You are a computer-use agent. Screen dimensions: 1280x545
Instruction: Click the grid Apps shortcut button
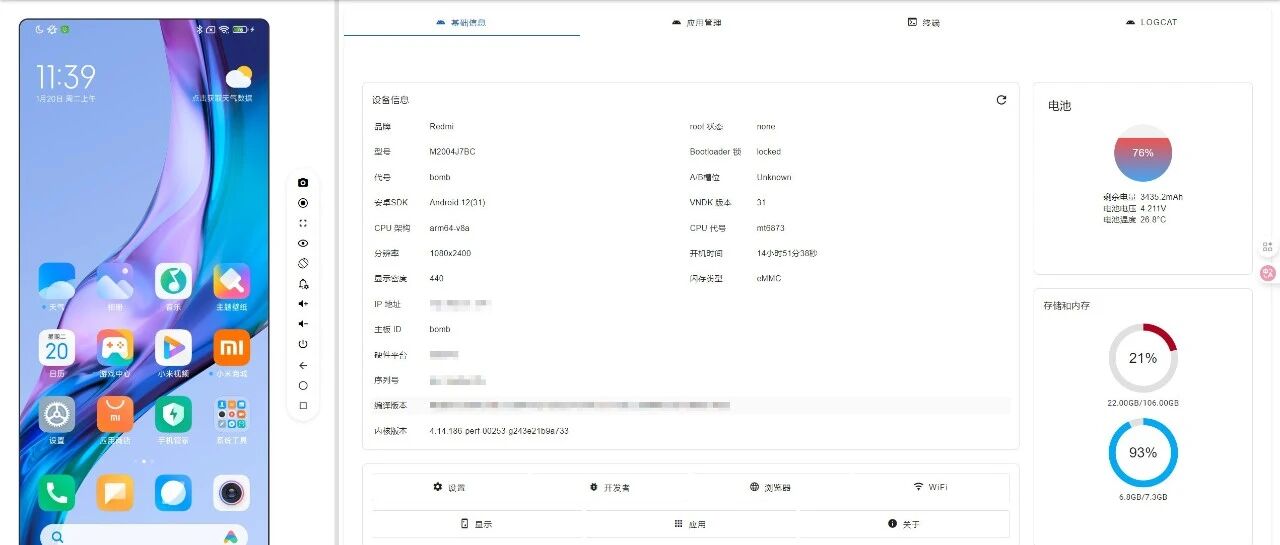[690, 524]
